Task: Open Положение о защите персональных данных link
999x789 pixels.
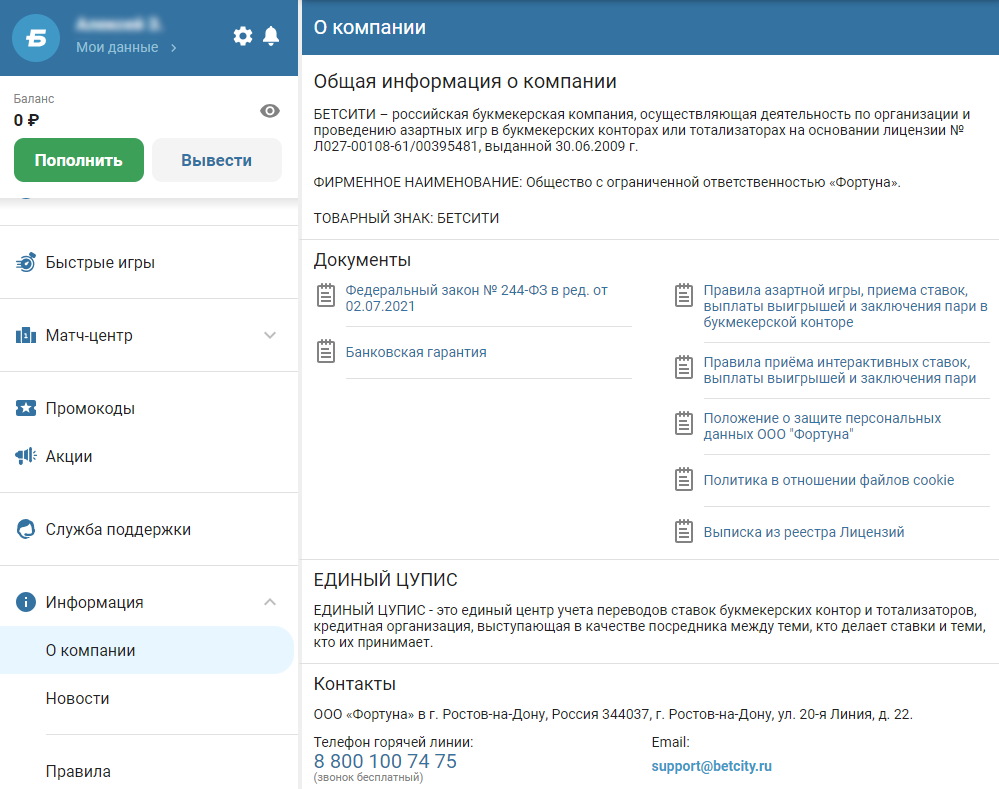Action: click(x=822, y=426)
